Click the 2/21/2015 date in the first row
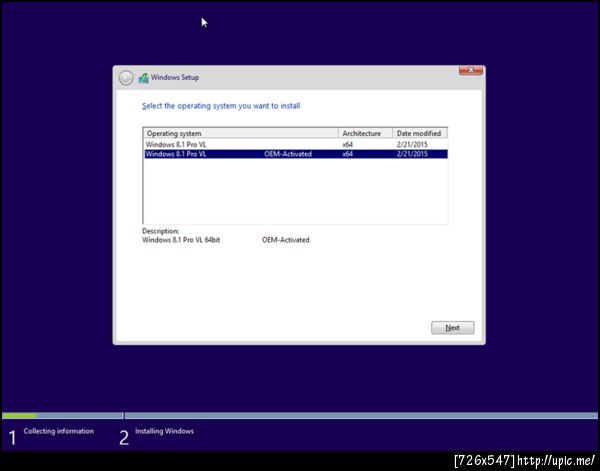The image size is (600, 471). pyautogui.click(x=412, y=144)
